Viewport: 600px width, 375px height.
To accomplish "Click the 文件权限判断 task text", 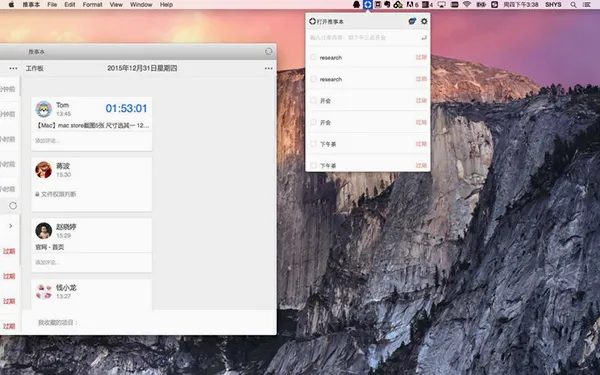I will (x=59, y=194).
